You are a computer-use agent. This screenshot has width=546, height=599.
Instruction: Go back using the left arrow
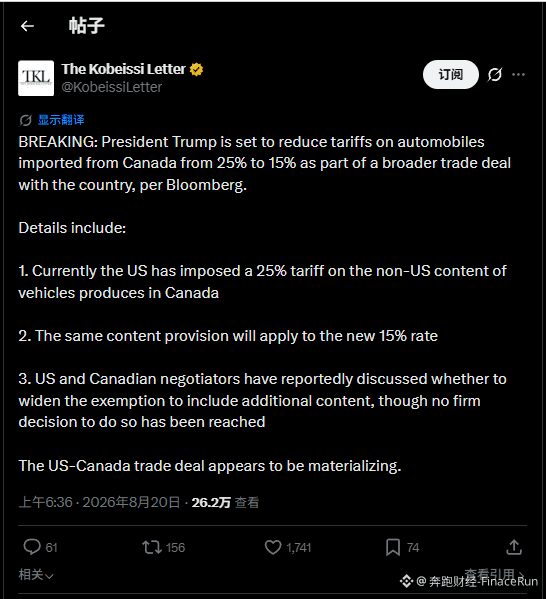click(27, 26)
